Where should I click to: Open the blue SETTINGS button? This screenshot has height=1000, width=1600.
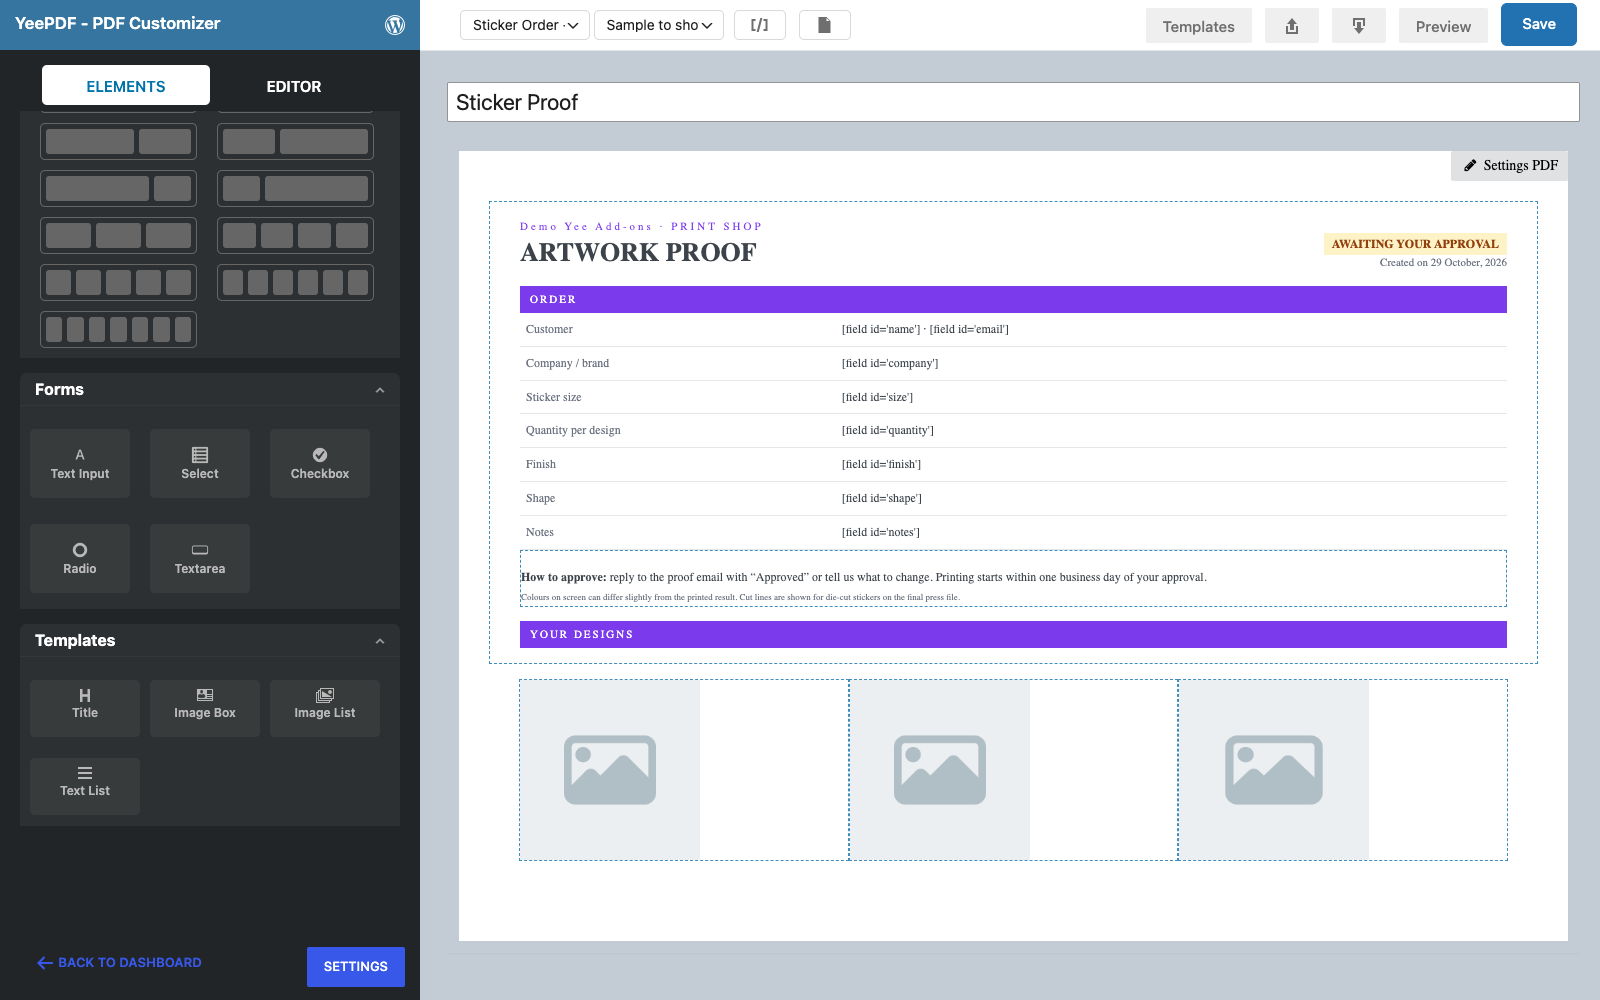[x=355, y=967]
